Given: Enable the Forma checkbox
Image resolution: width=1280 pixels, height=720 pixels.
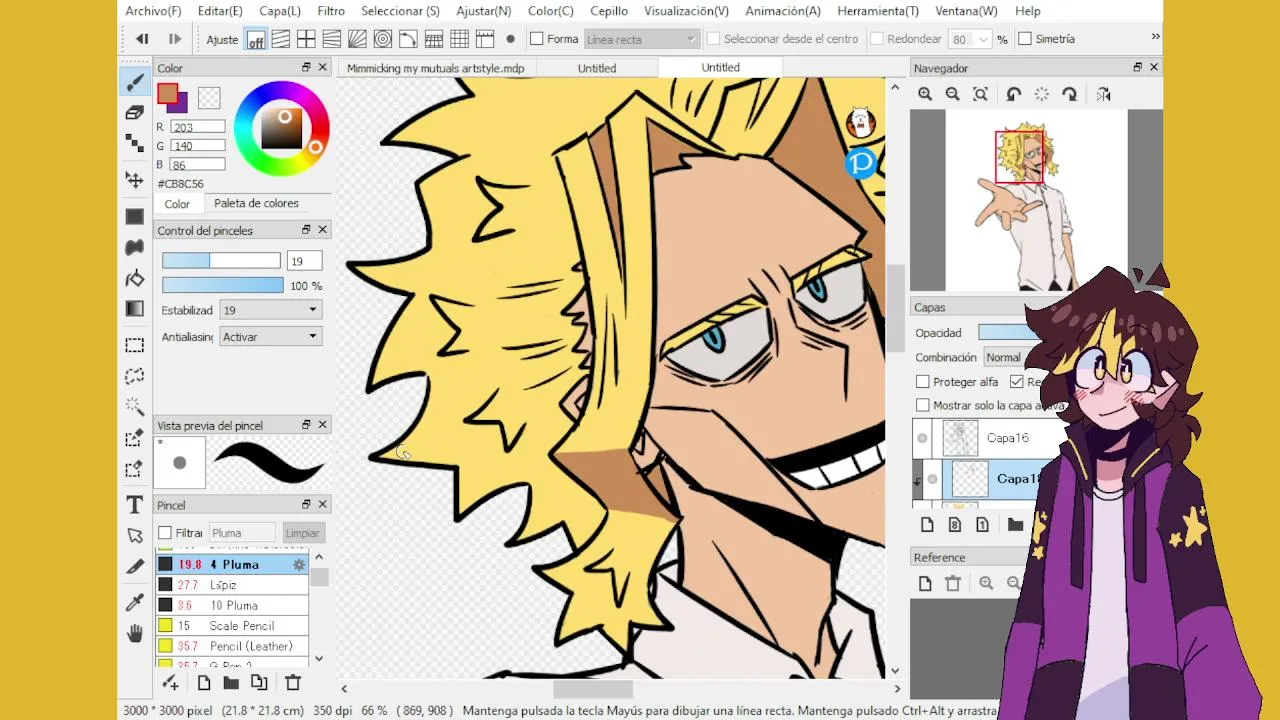Looking at the screenshot, I should coord(536,39).
